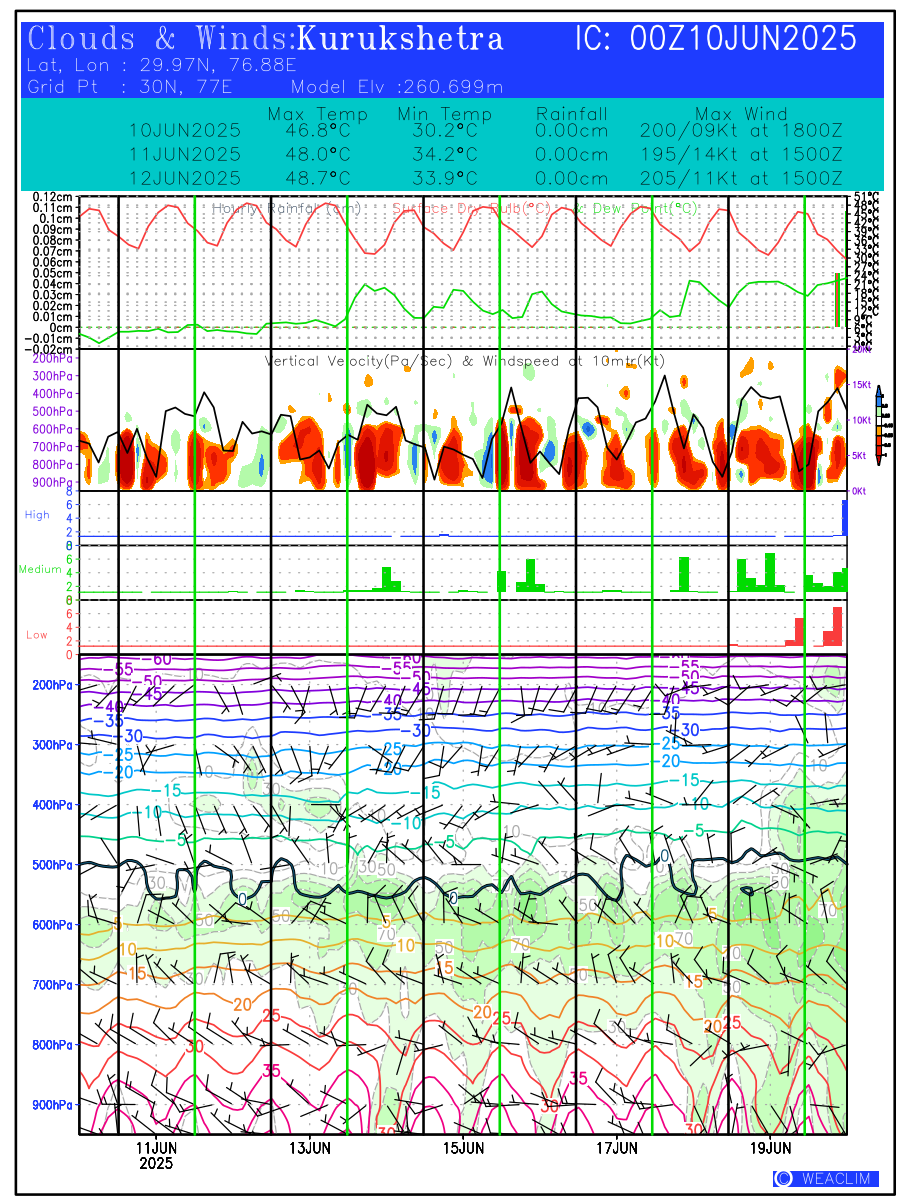Click the 0.05cm rainfall axis label
The image size is (900, 1200).
pyautogui.click(x=53, y=273)
